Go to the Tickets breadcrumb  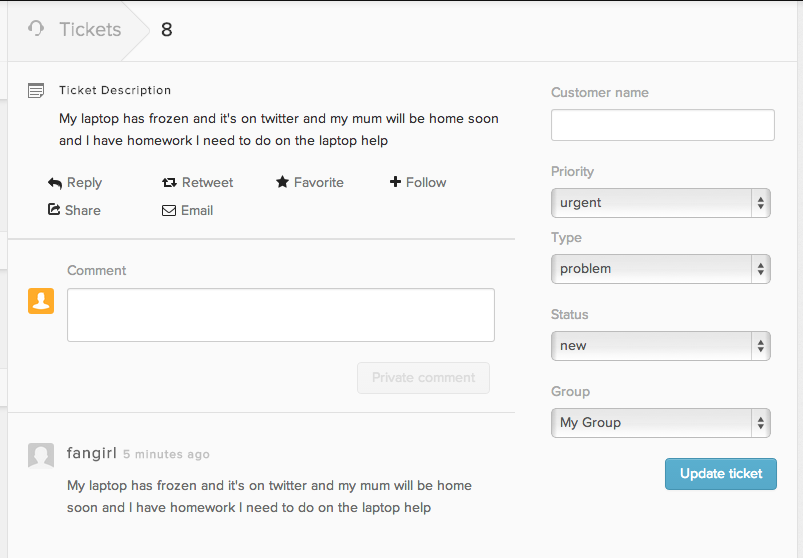coord(90,29)
